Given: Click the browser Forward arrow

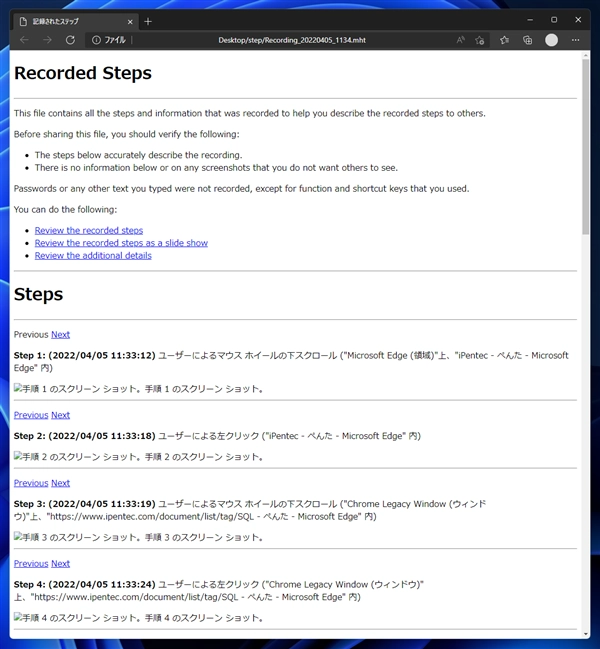Looking at the screenshot, I should (x=47, y=40).
